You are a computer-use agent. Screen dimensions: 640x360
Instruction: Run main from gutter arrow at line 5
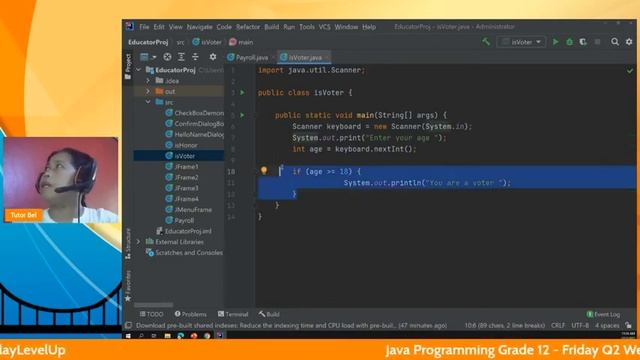(242, 115)
